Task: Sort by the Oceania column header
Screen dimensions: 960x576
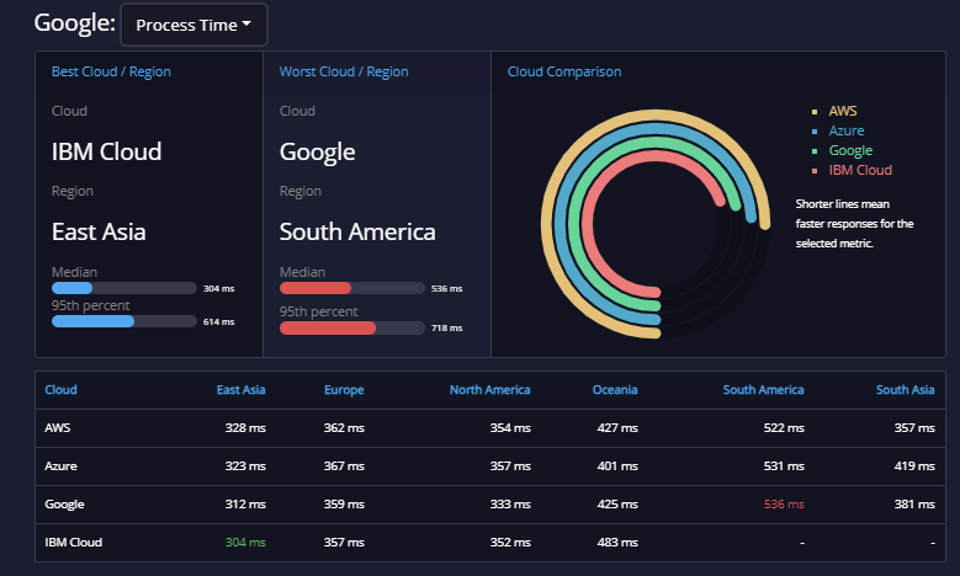Action: click(x=615, y=390)
